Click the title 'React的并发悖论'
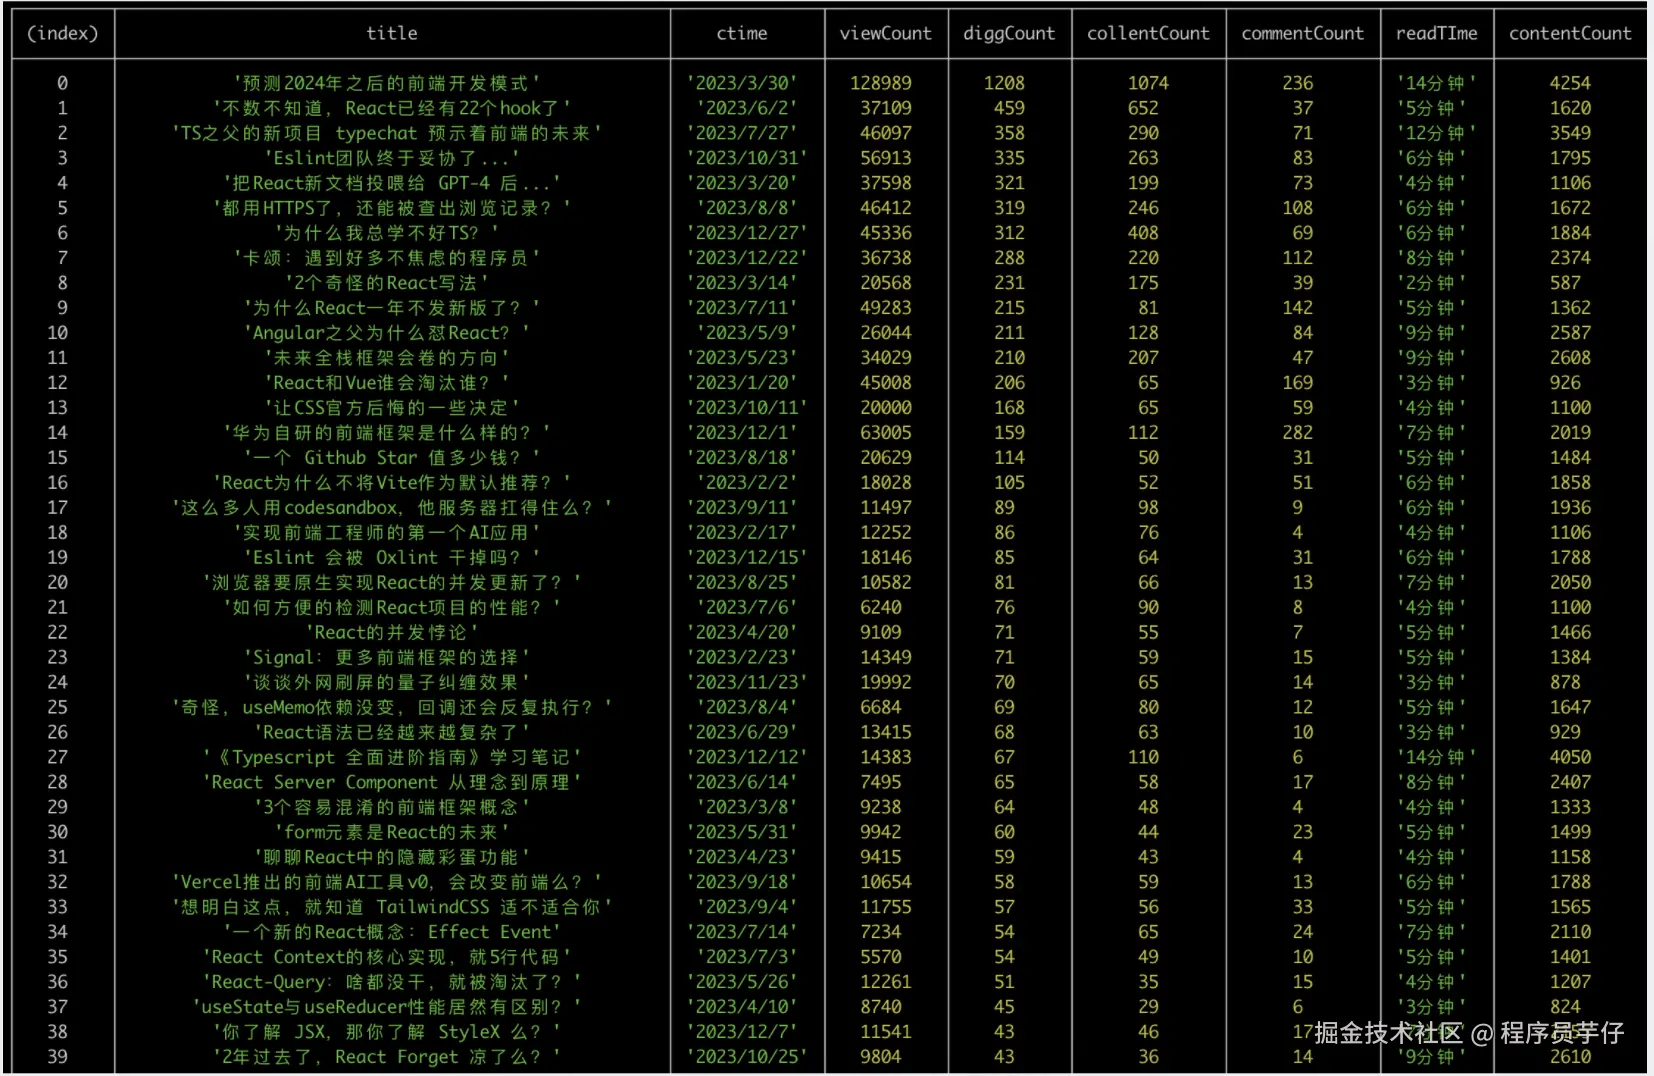This screenshot has height=1076, width=1654. coord(392,632)
